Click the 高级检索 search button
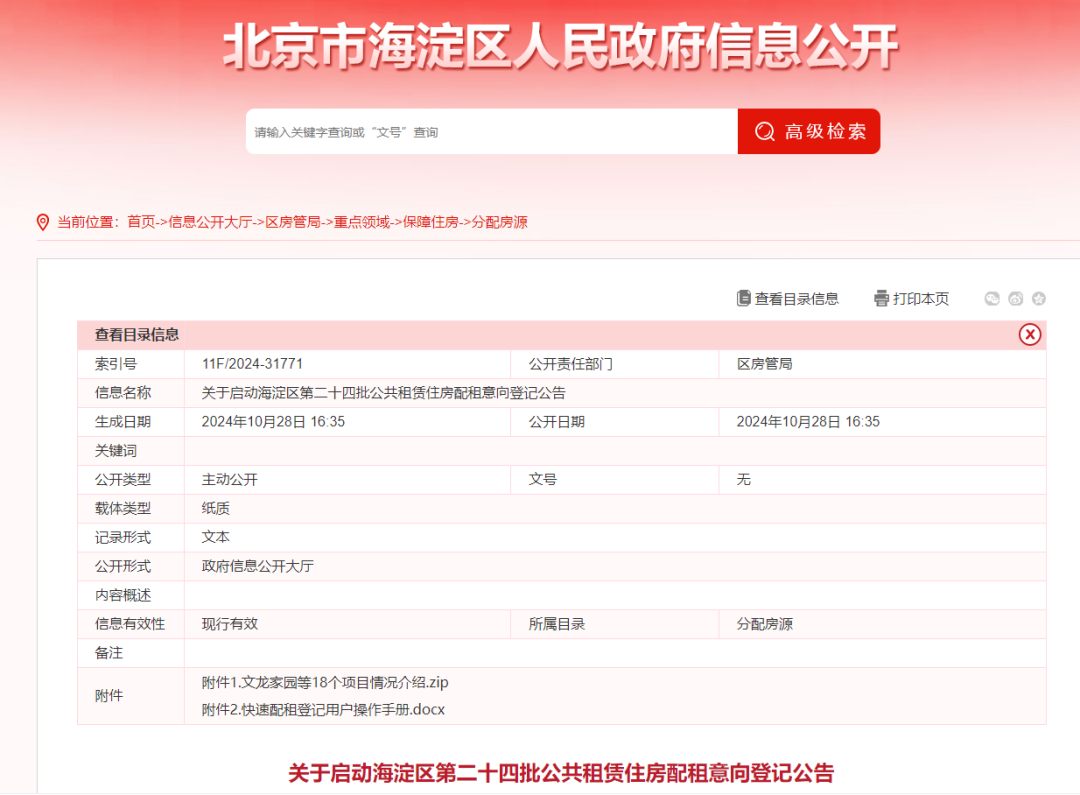 [x=809, y=131]
